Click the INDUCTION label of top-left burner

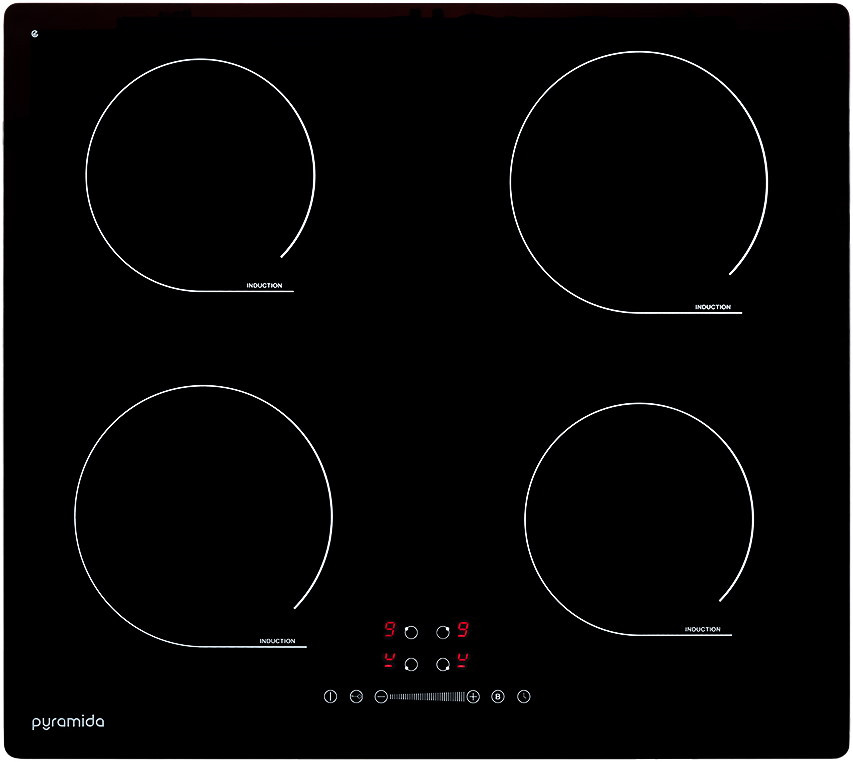pos(265,286)
